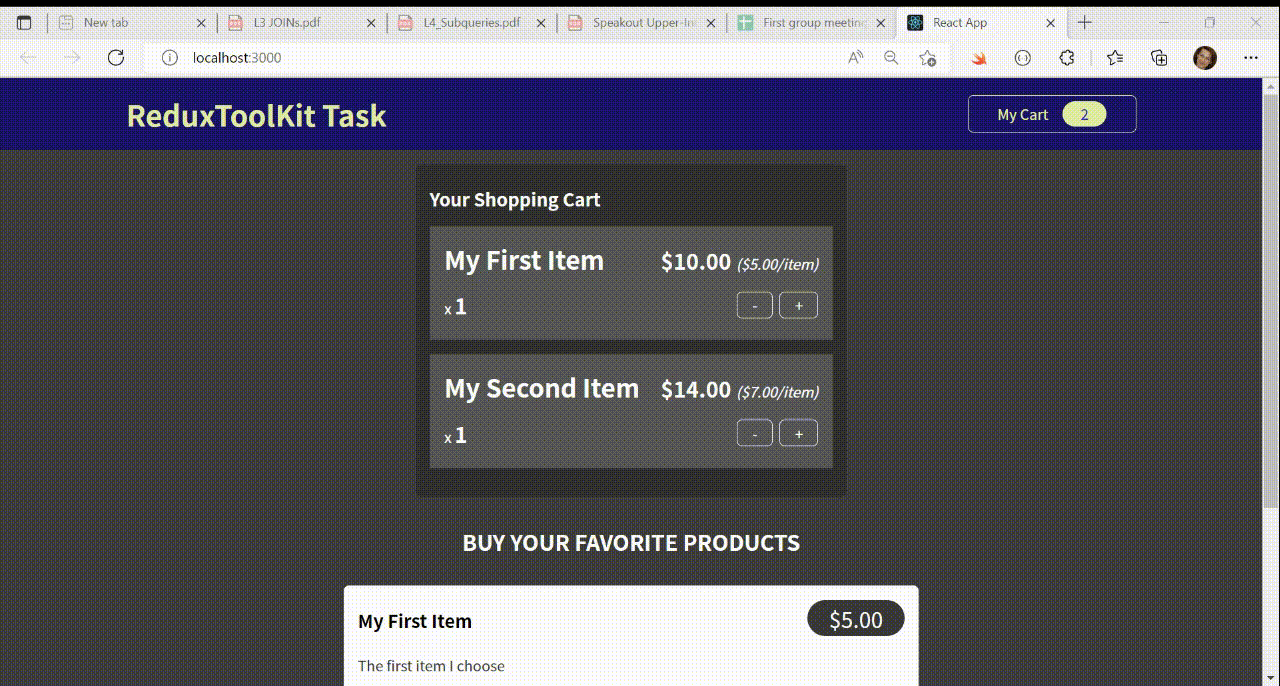The image size is (1280, 686).
Task: Click the Read aloud icon in the address bar
Action: click(x=855, y=57)
